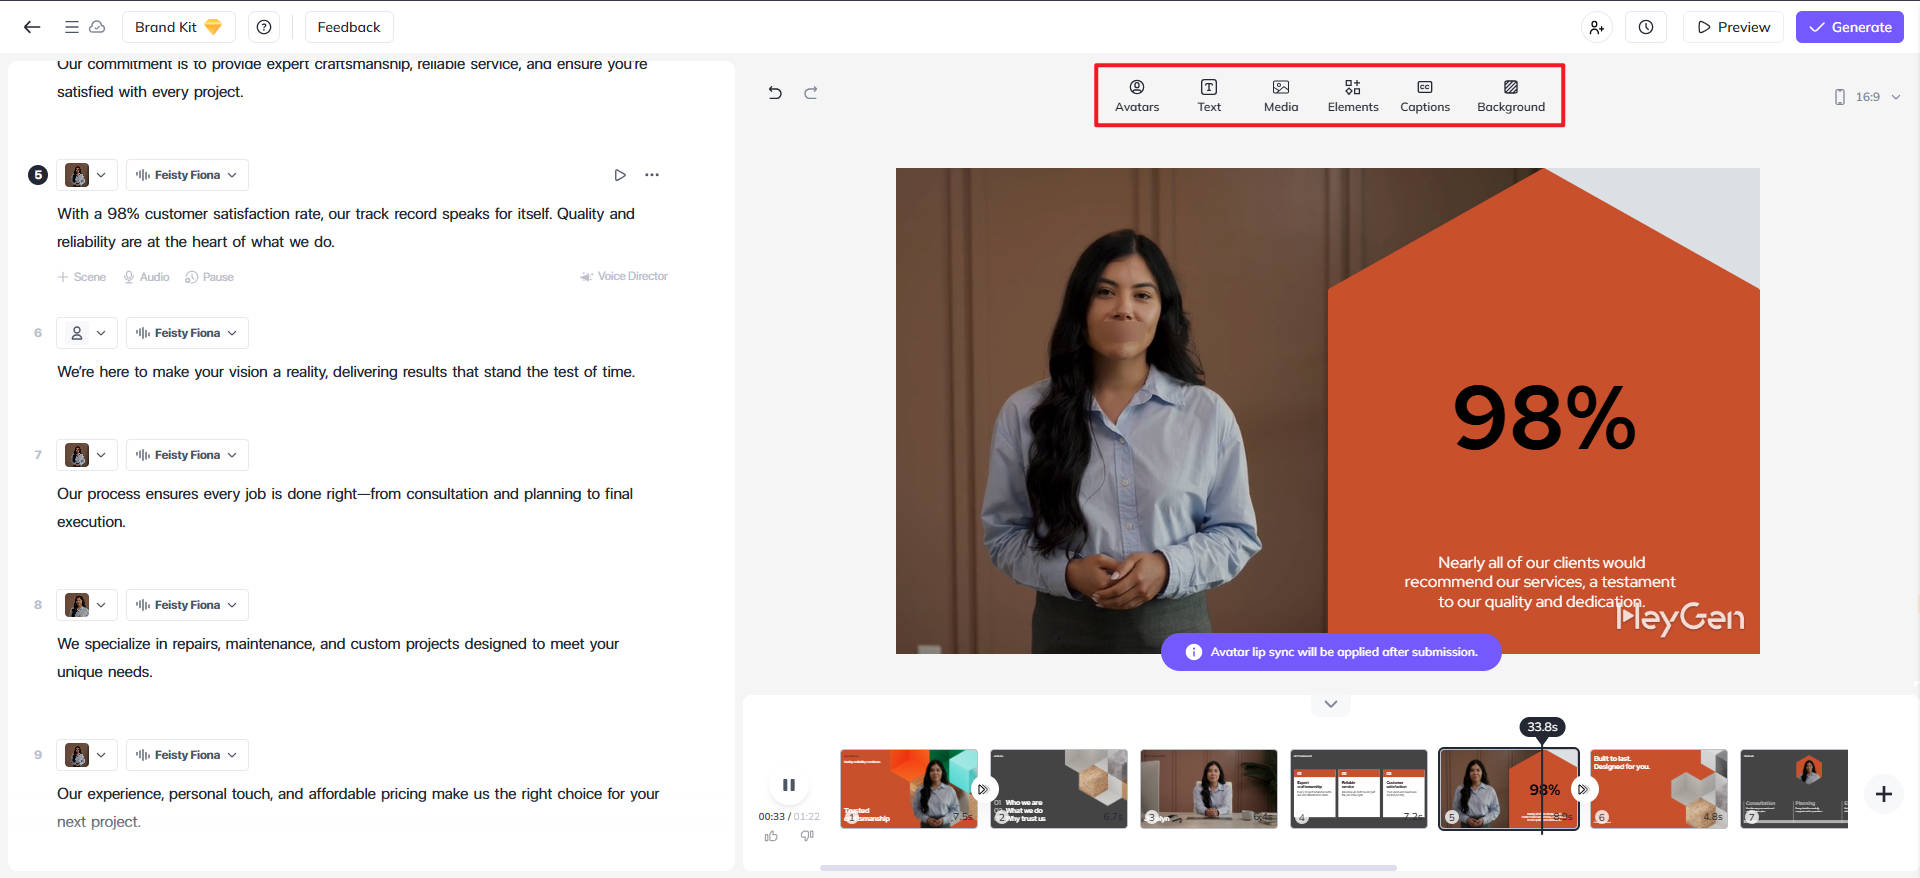Open scene 9 avatar dropdown
Screen dimensions: 1920x878
click(x=87, y=755)
